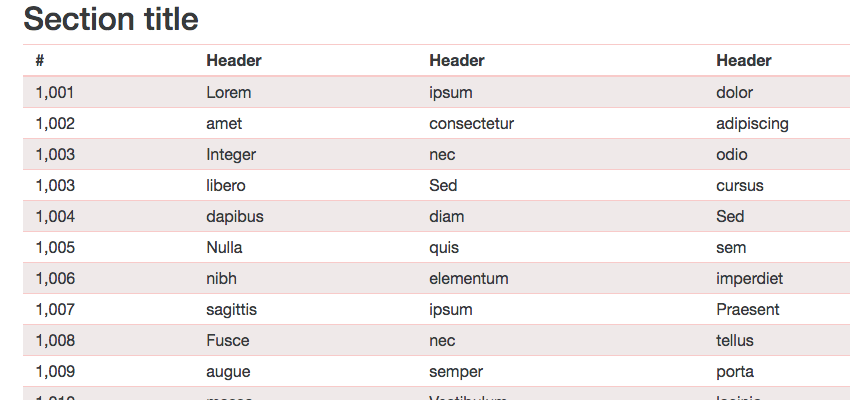
Task: Select the elementum cell
Action: 469,279
